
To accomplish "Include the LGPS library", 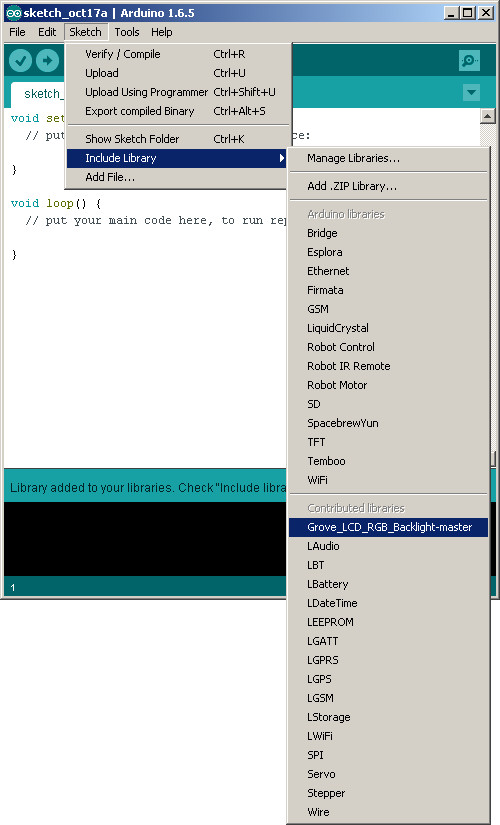I will click(388, 678).
